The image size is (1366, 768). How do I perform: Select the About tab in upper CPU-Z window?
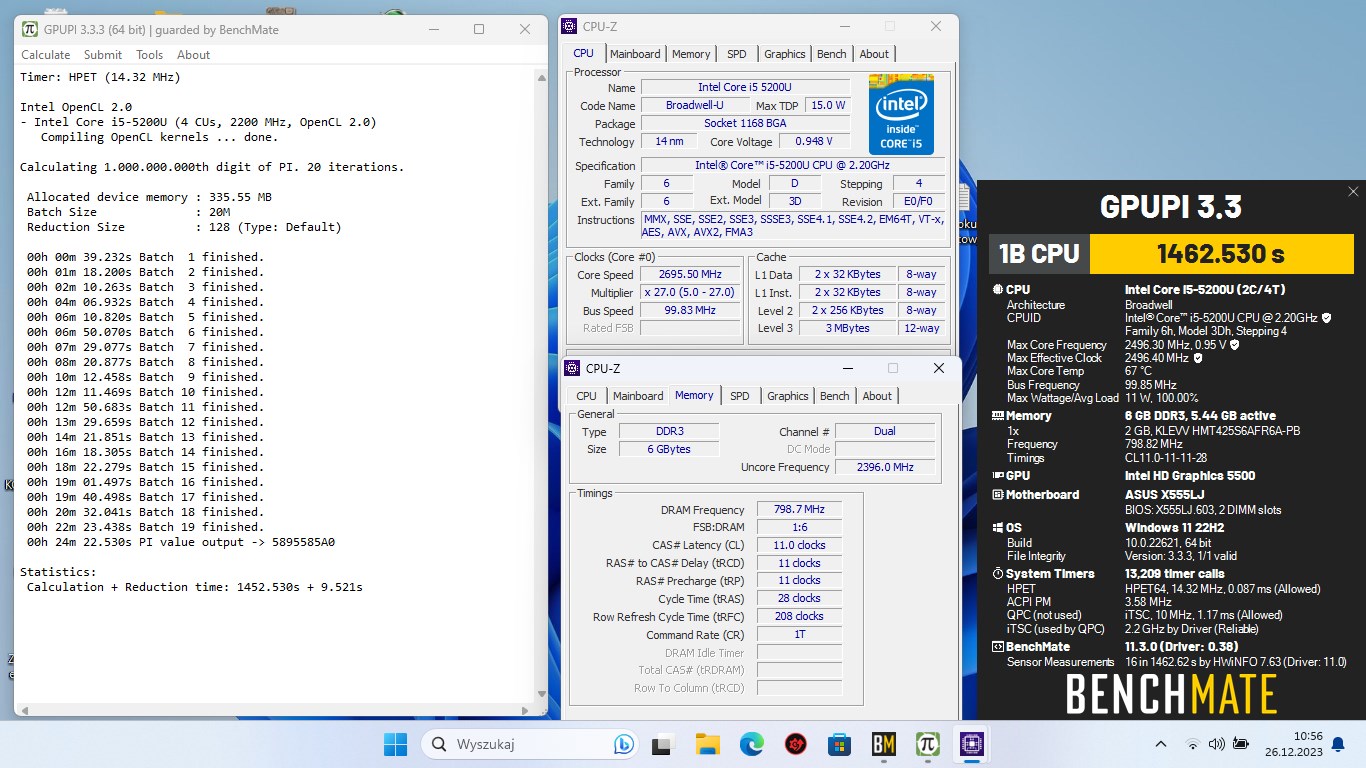874,54
